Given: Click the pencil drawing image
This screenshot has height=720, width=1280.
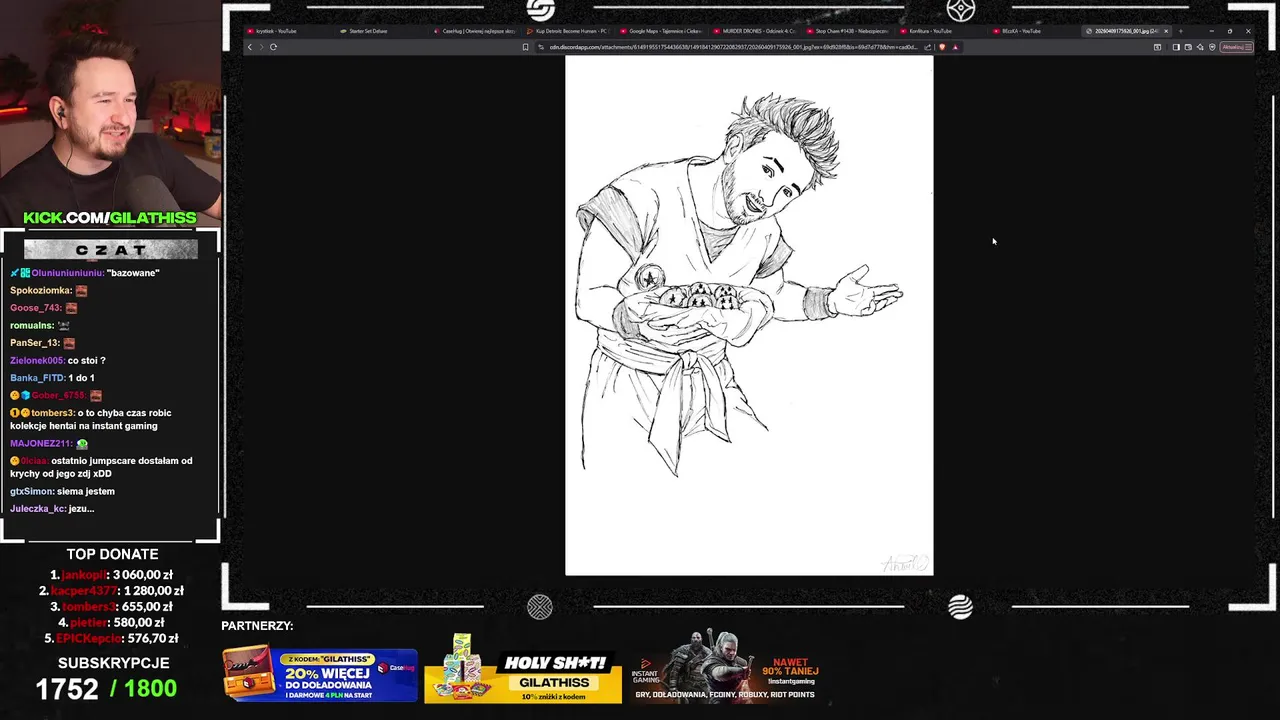Looking at the screenshot, I should (749, 315).
